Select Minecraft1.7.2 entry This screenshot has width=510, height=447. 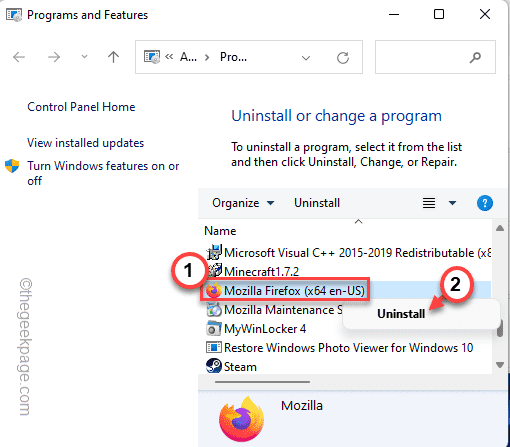click(x=261, y=272)
